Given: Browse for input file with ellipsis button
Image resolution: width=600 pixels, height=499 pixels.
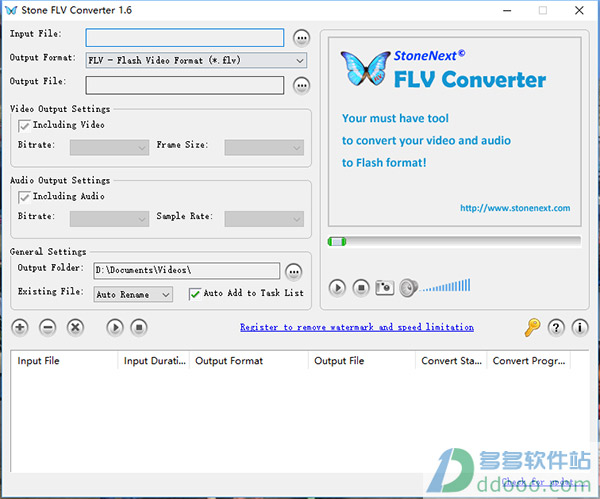Looking at the screenshot, I should click(302, 38).
